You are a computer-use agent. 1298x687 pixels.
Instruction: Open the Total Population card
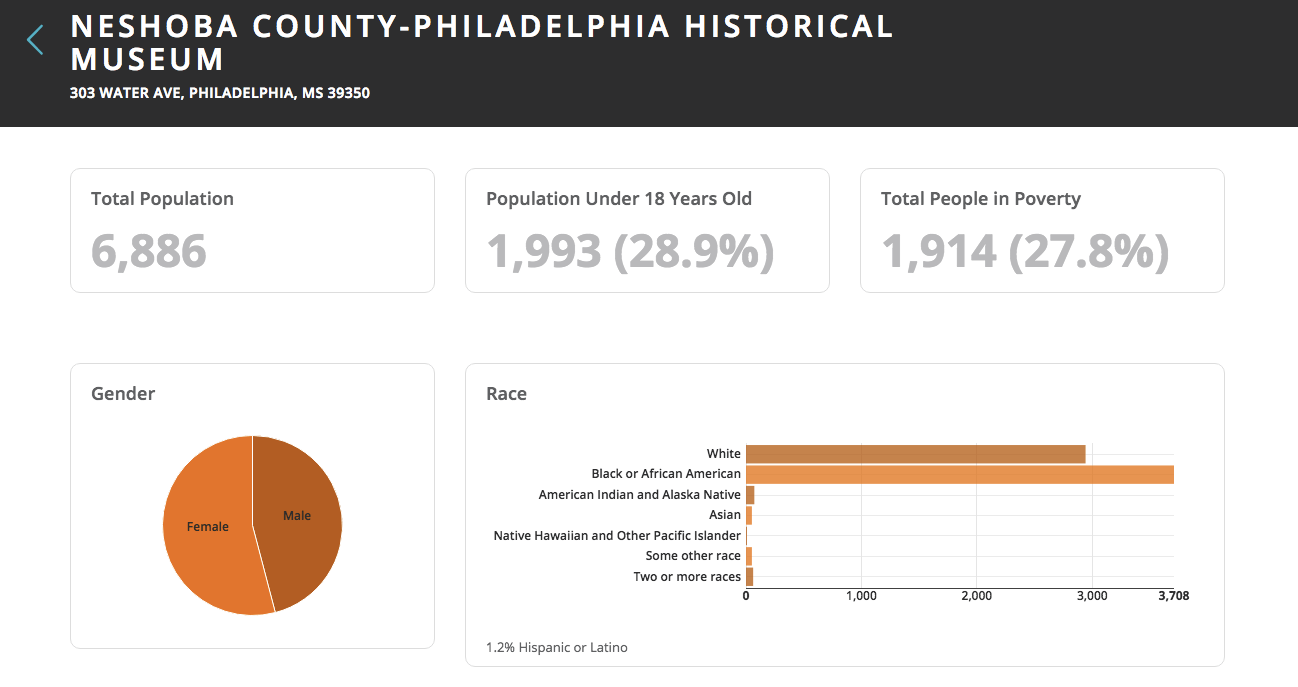coord(252,230)
